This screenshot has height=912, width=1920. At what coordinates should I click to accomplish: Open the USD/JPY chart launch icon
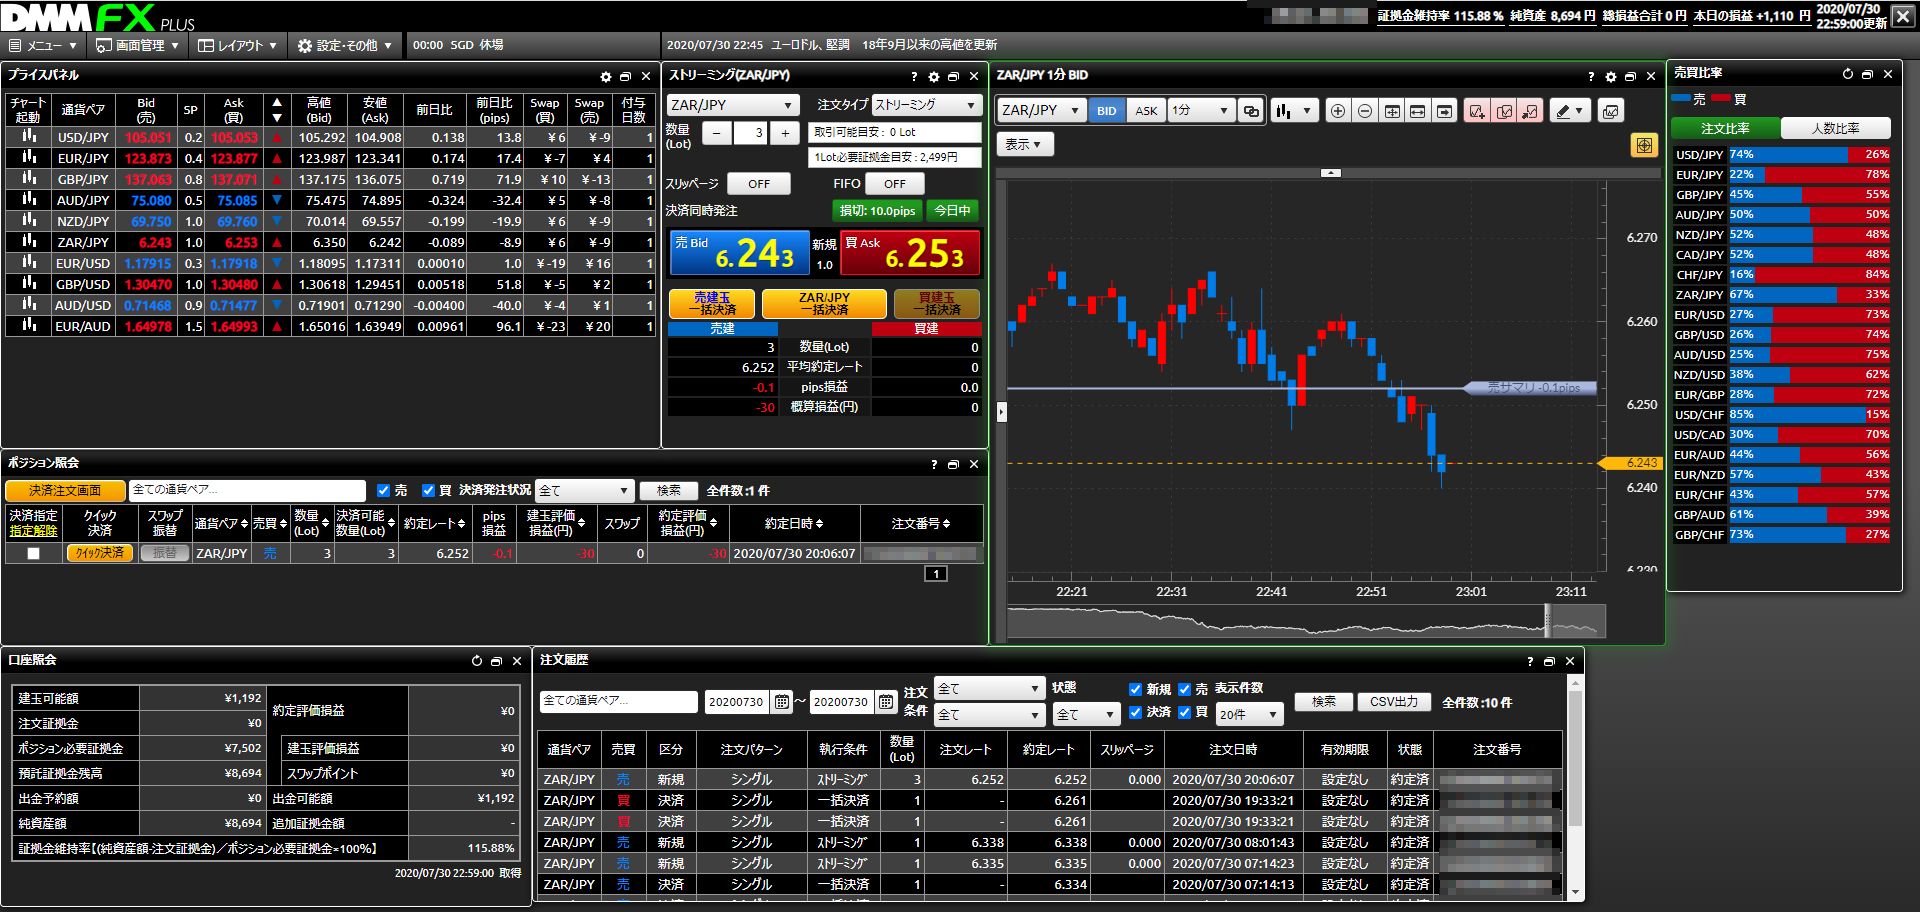coord(29,137)
